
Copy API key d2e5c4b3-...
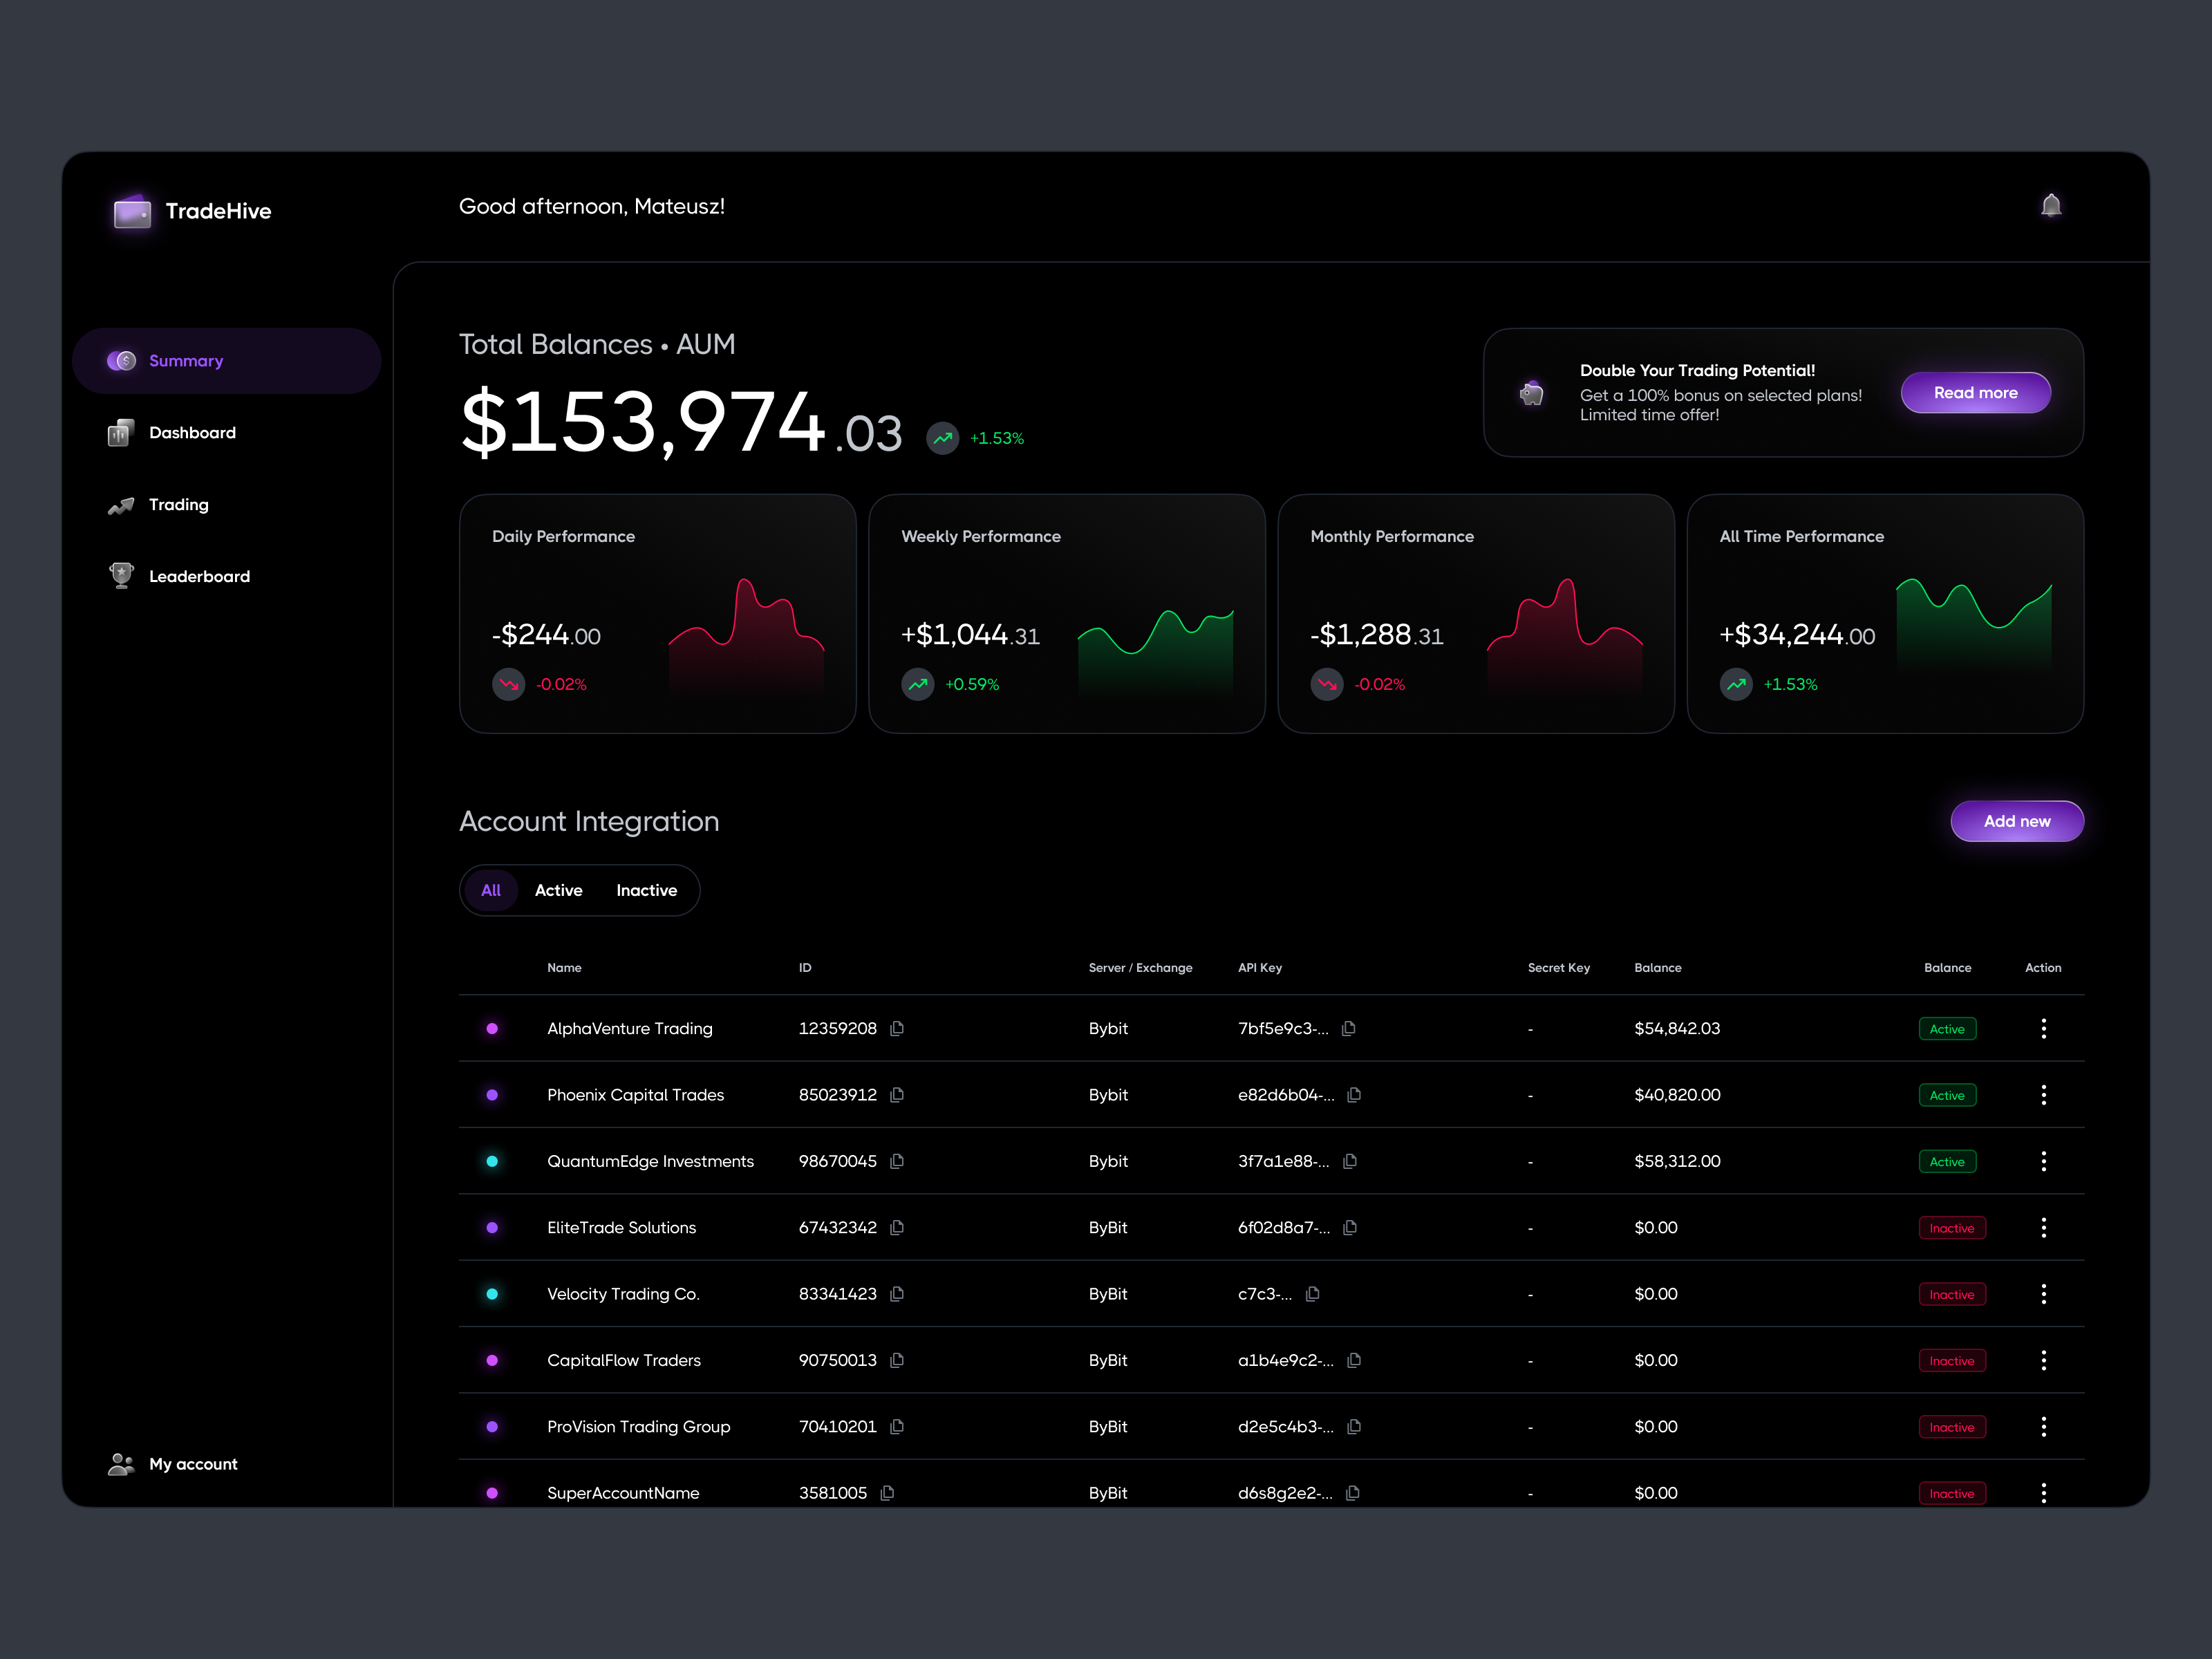1354,1426
